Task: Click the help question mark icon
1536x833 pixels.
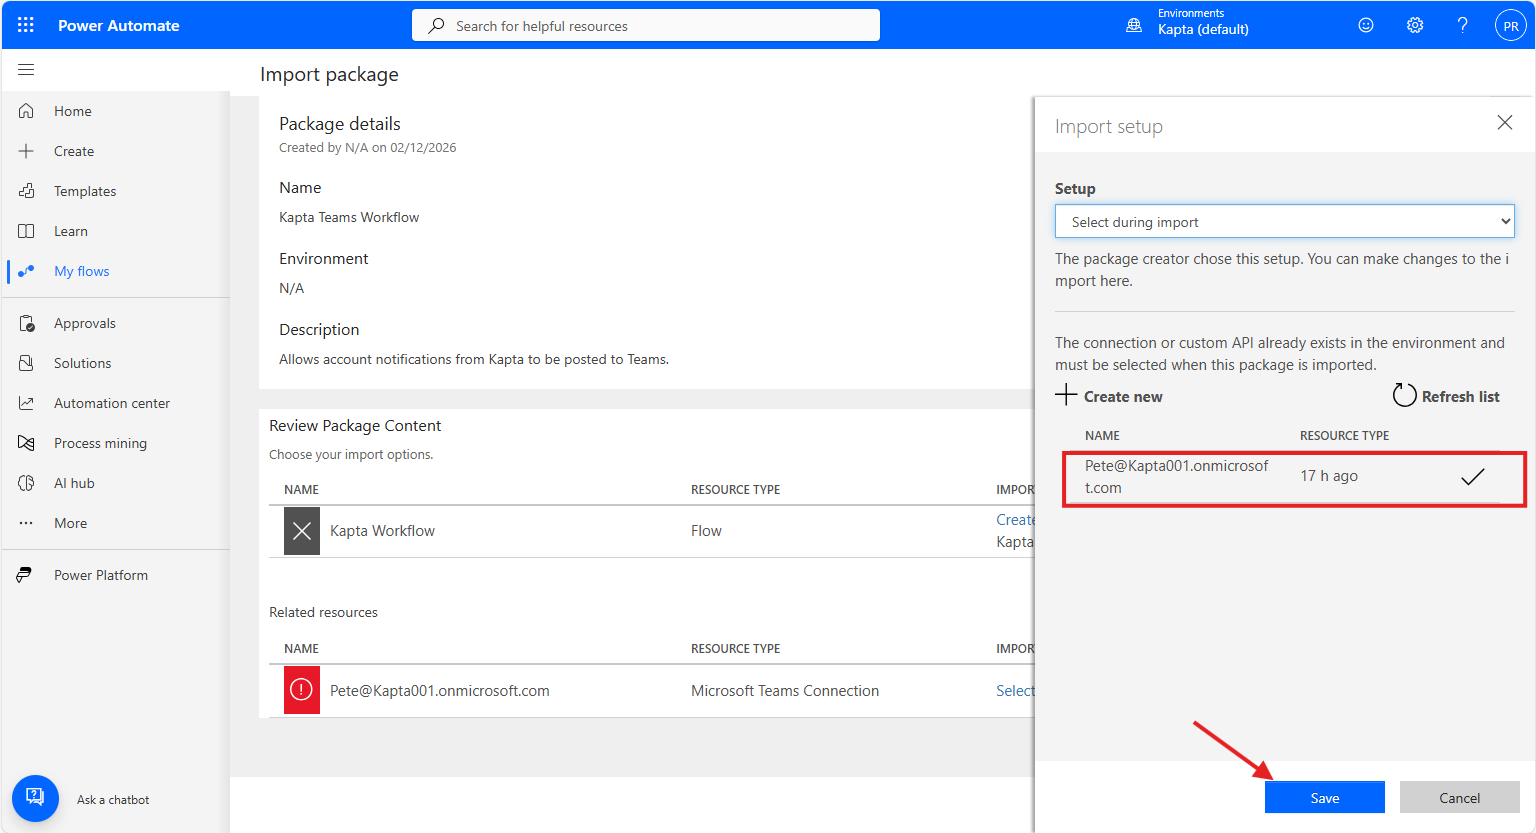Action: 1462,25
